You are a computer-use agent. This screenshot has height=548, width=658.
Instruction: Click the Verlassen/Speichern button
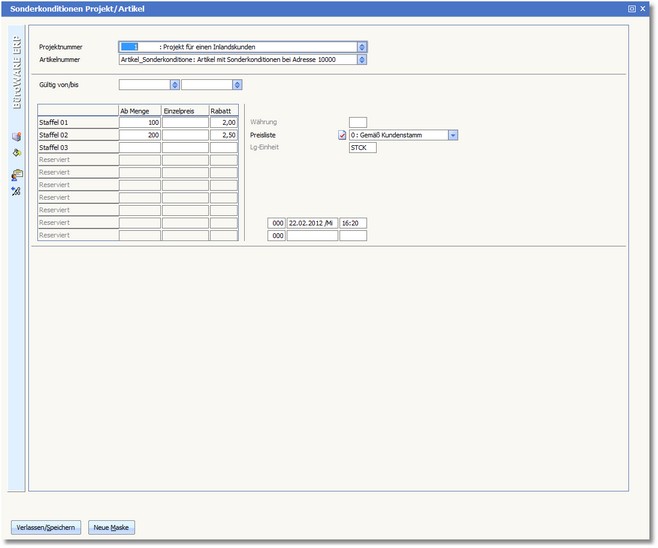coord(45,527)
